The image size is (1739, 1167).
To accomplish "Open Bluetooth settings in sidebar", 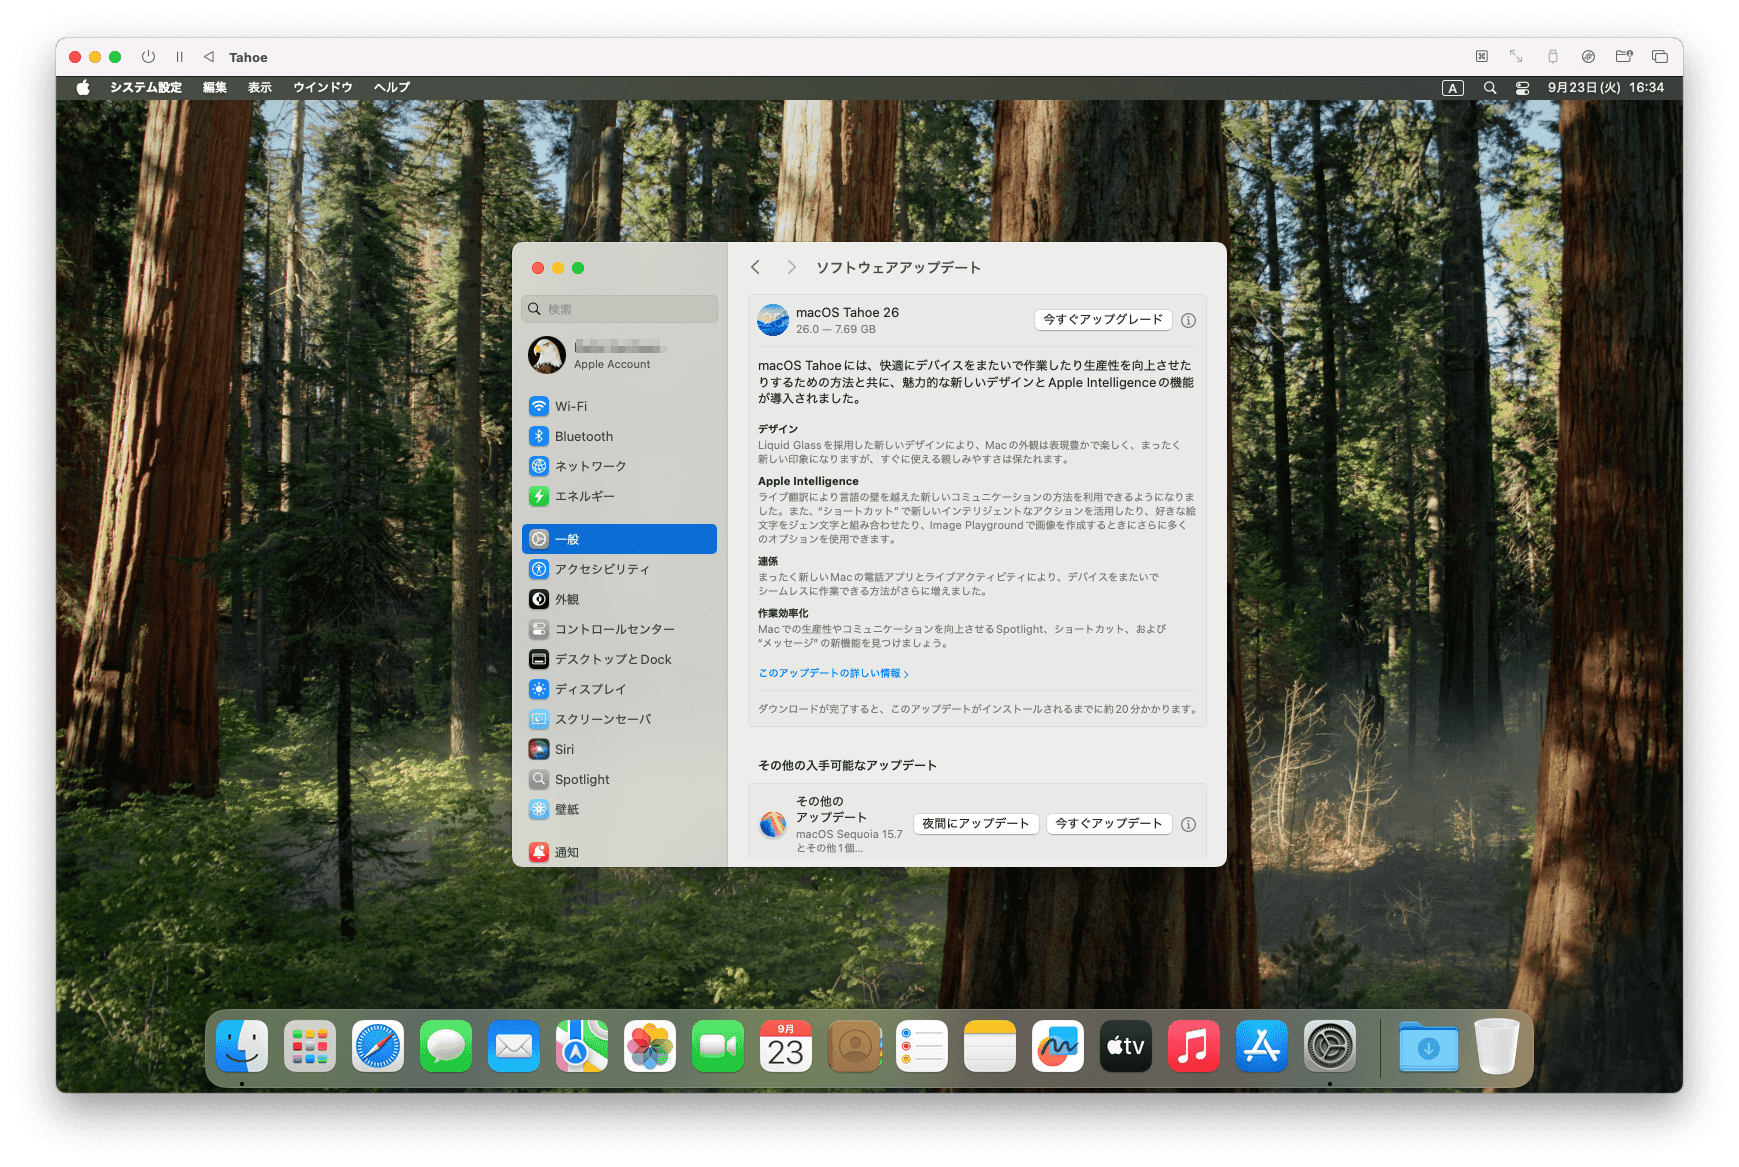I will (x=619, y=436).
